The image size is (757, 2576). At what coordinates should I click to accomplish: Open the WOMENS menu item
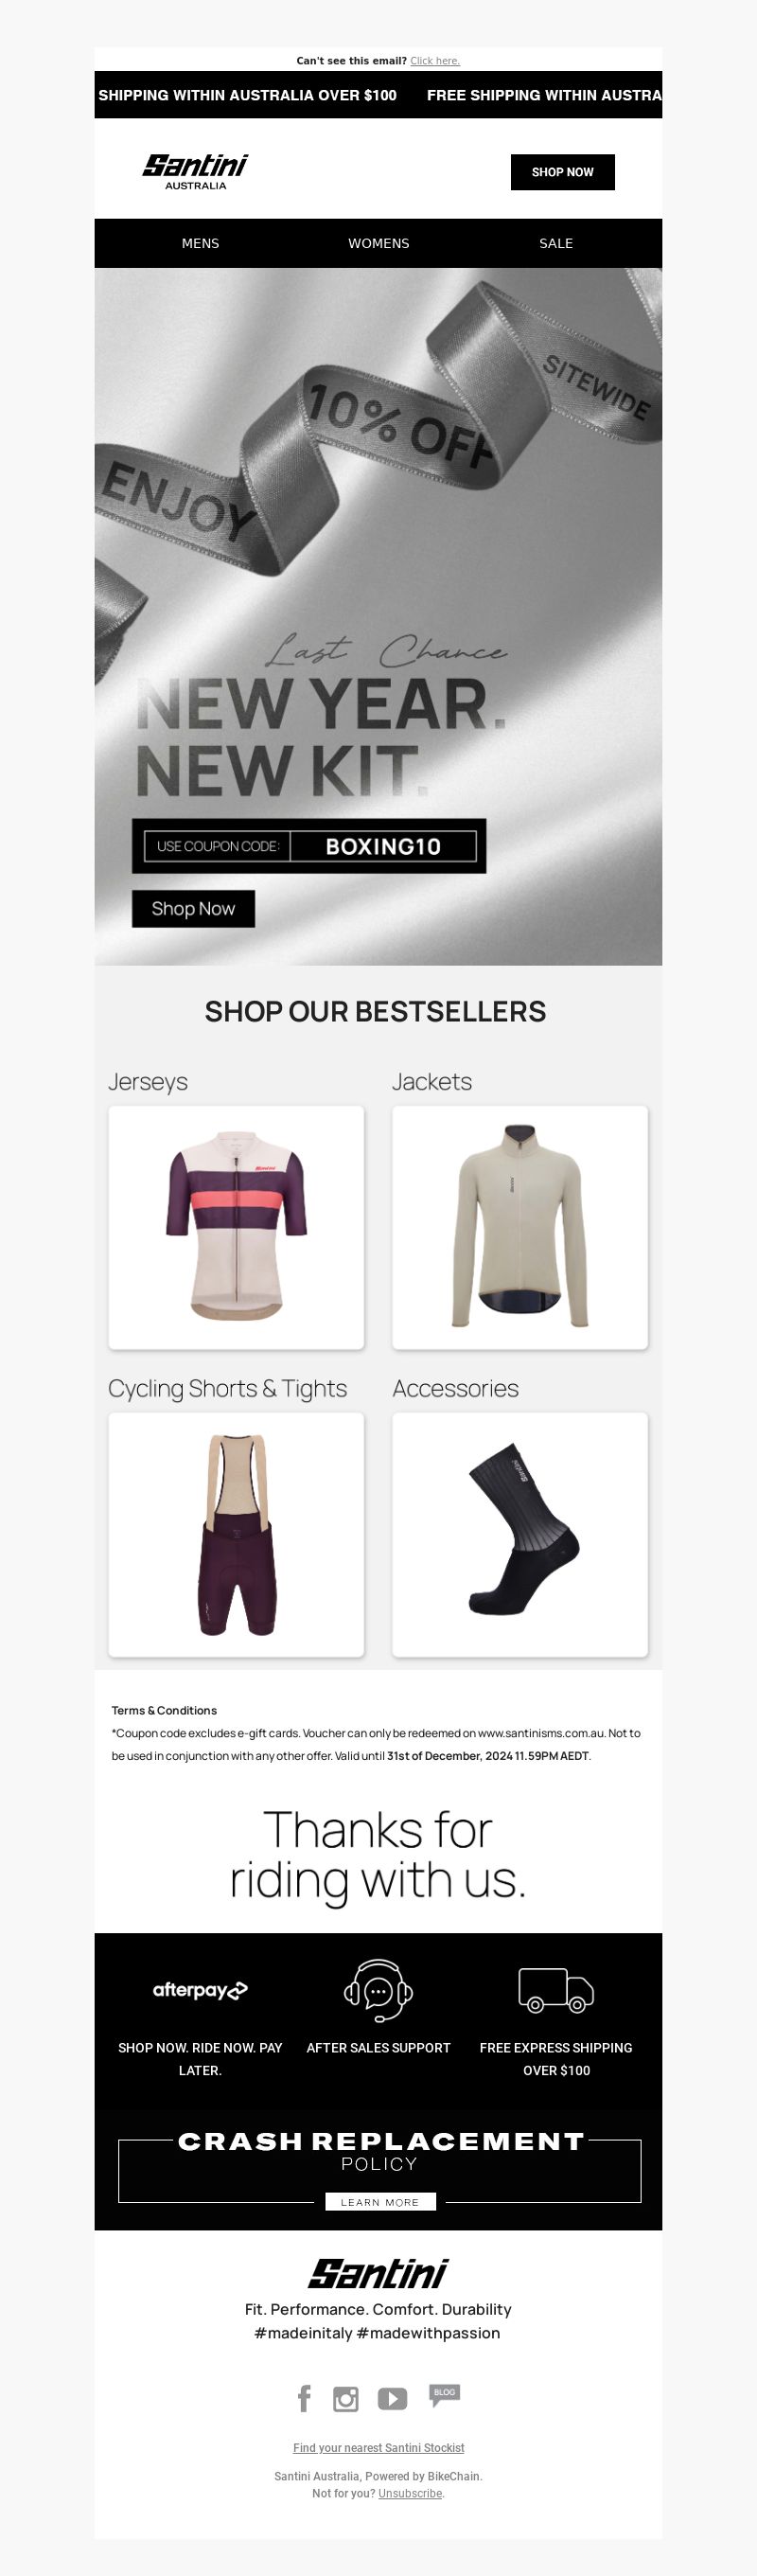(378, 243)
